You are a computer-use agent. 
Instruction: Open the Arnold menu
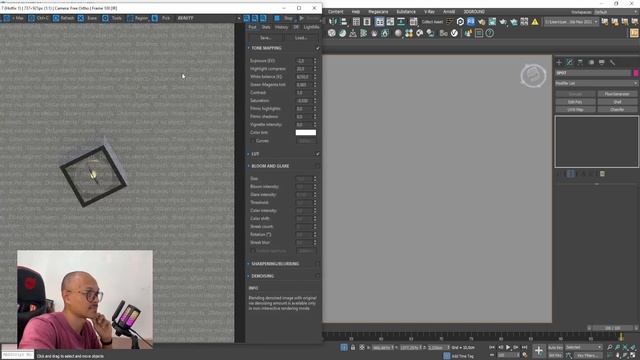449,12
